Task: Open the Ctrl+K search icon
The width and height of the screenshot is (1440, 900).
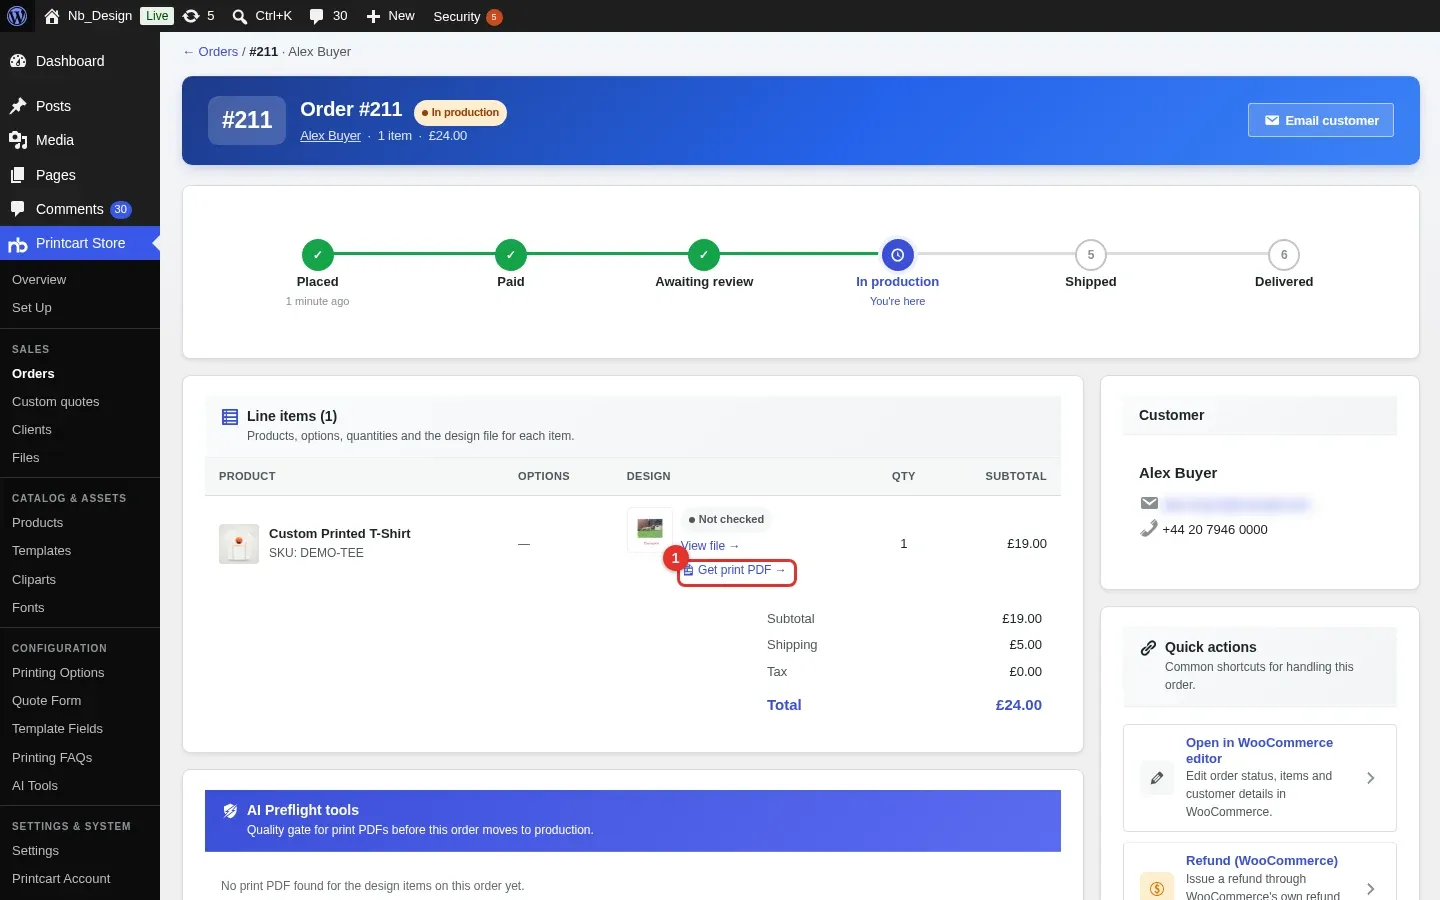Action: click(240, 16)
